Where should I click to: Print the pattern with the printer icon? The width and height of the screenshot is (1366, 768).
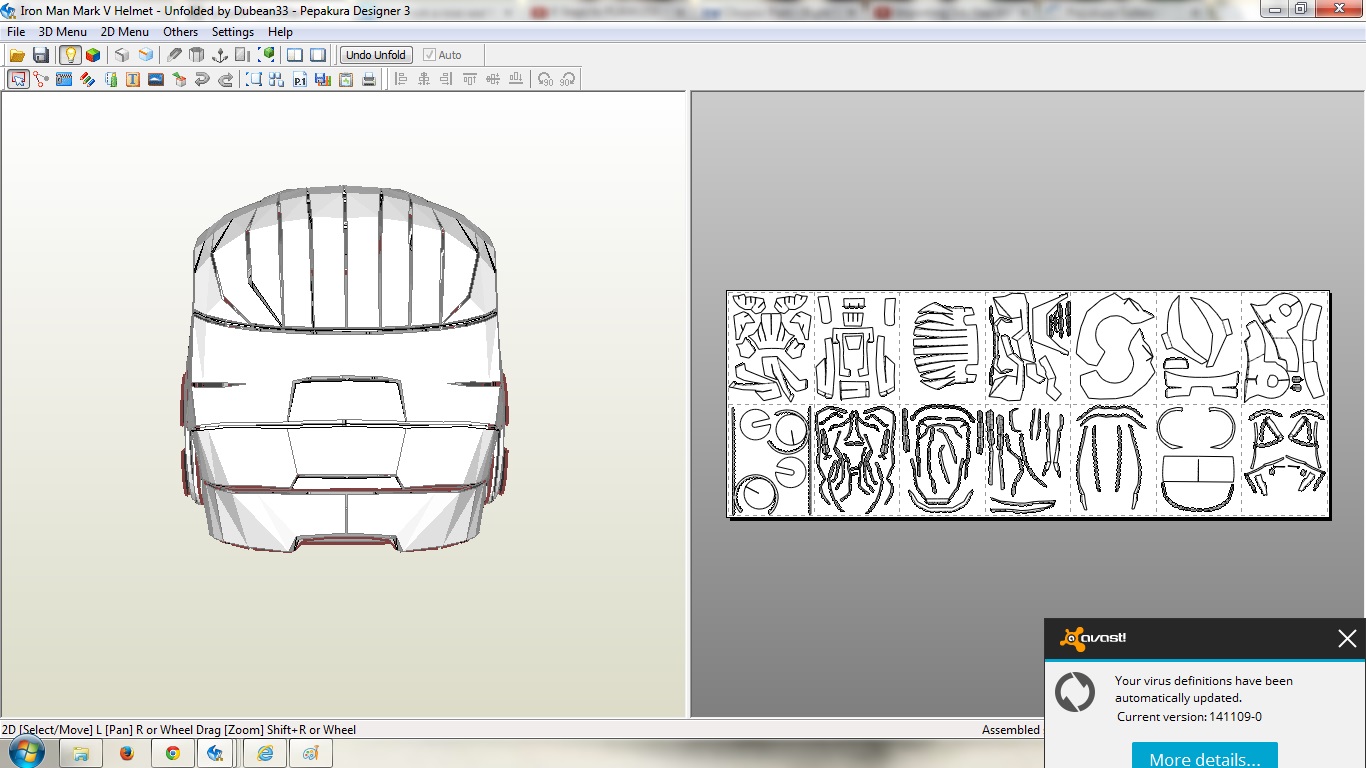pyautogui.click(x=369, y=79)
